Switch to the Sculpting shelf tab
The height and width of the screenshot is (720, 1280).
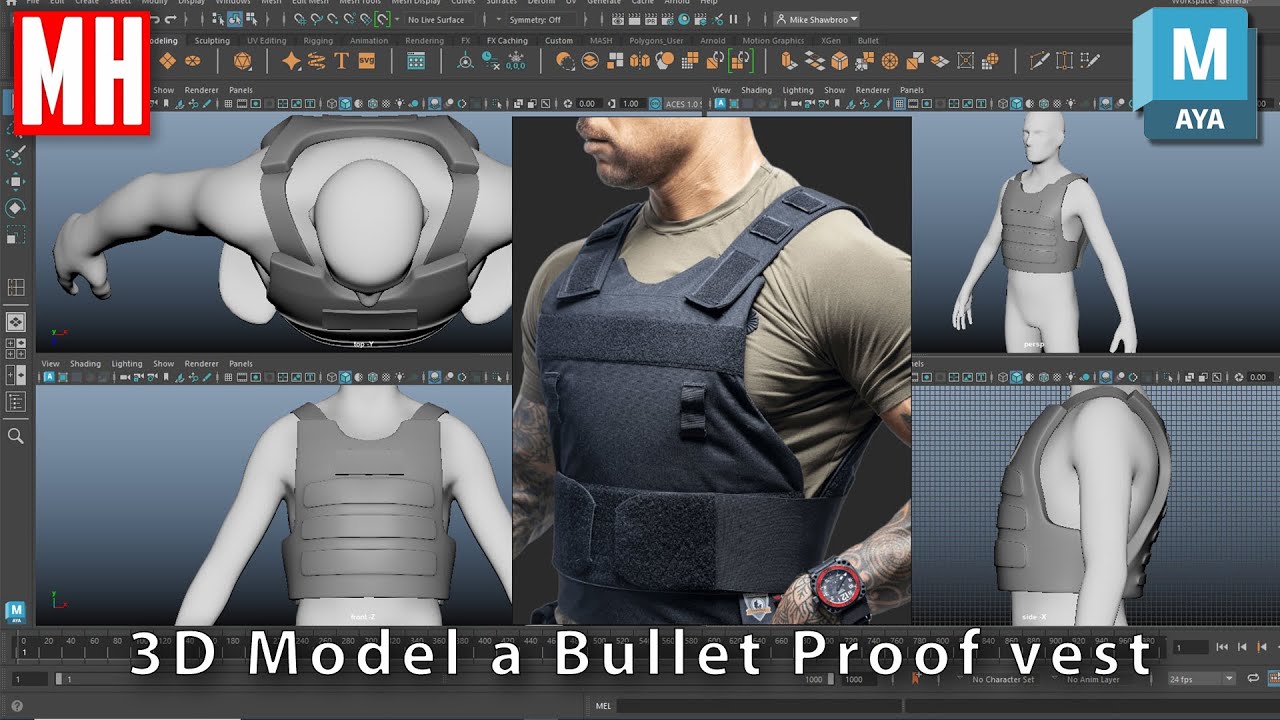(x=212, y=41)
